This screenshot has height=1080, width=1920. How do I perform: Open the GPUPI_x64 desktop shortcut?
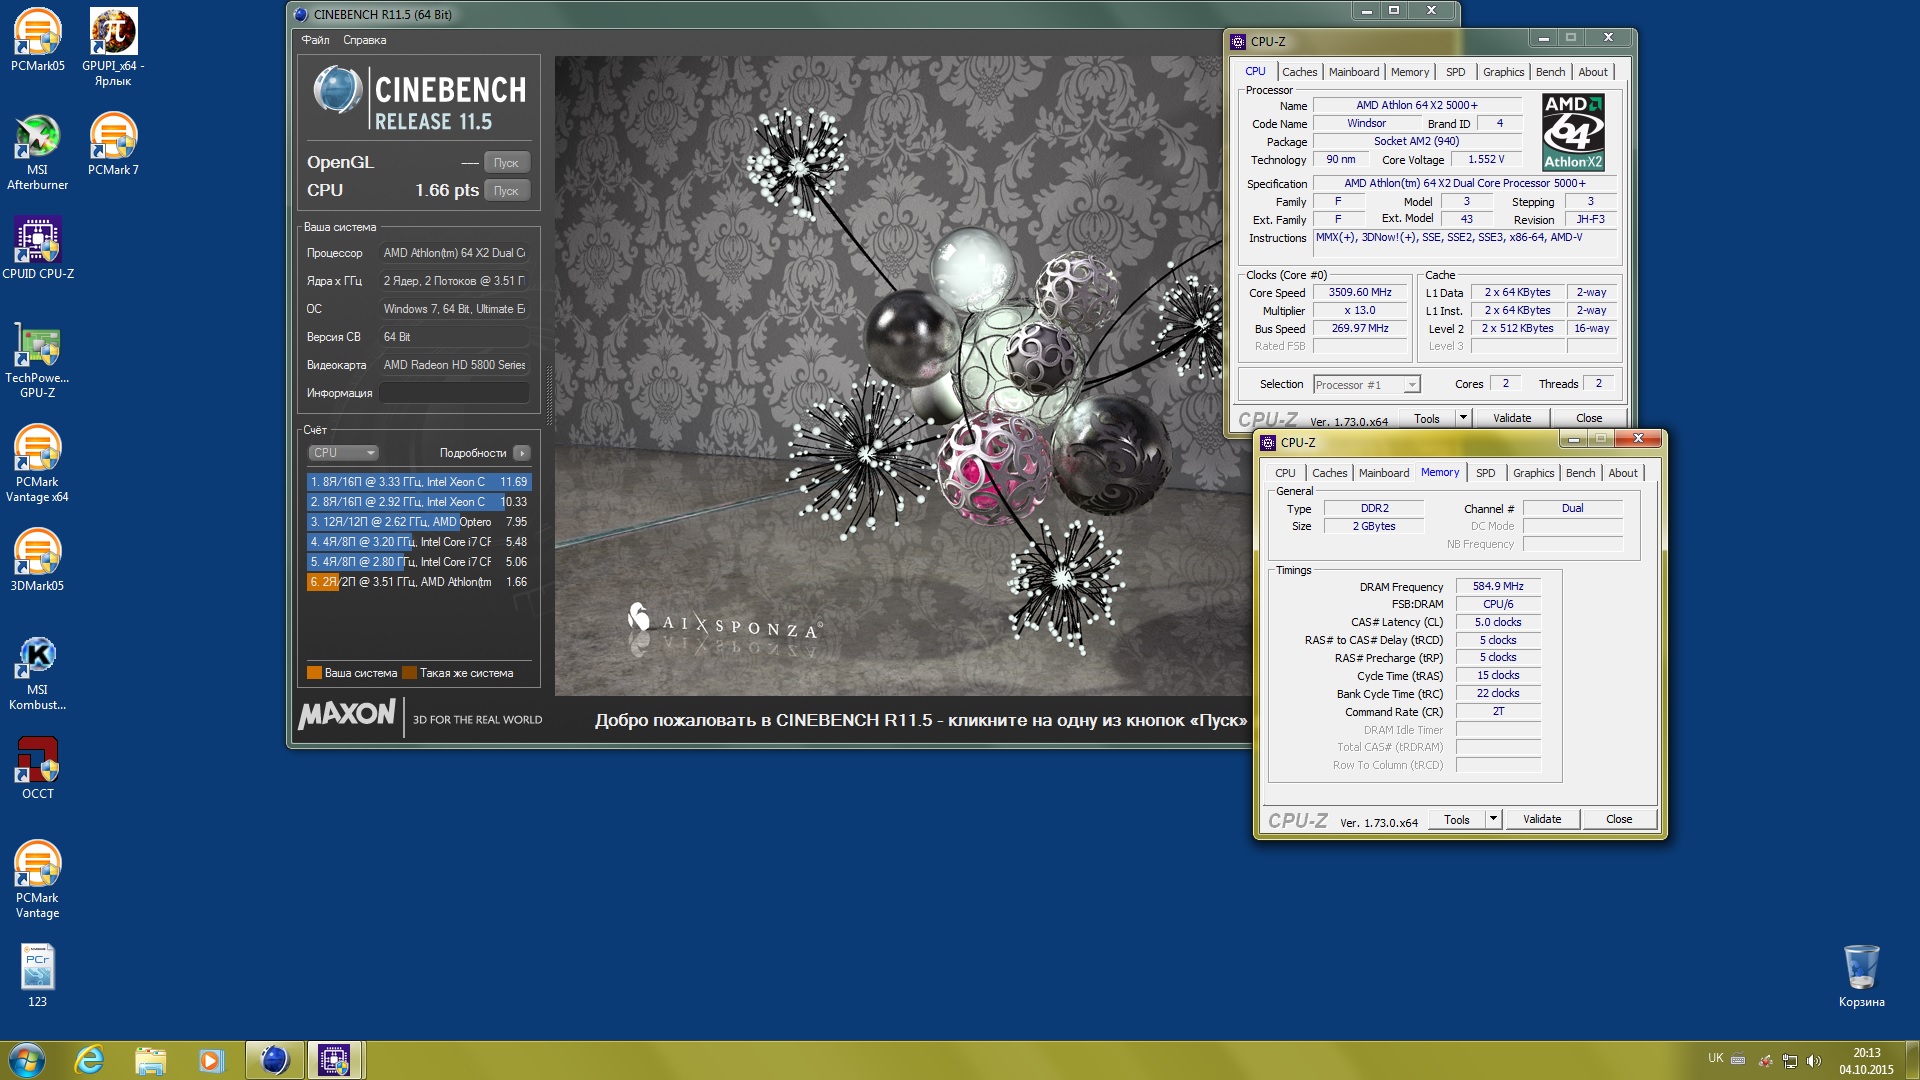tap(113, 46)
